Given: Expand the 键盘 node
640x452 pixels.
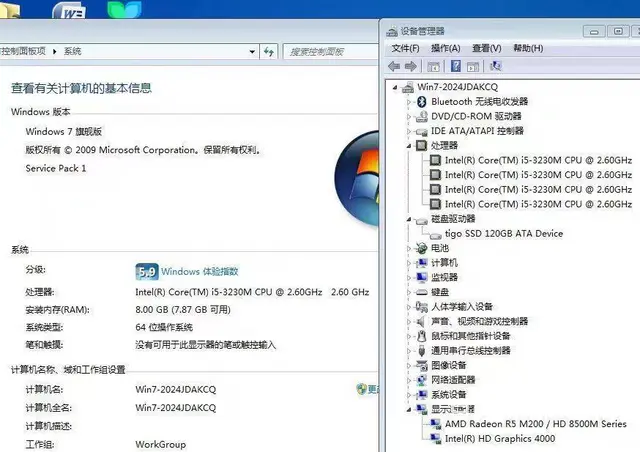Looking at the screenshot, I should click(409, 292).
